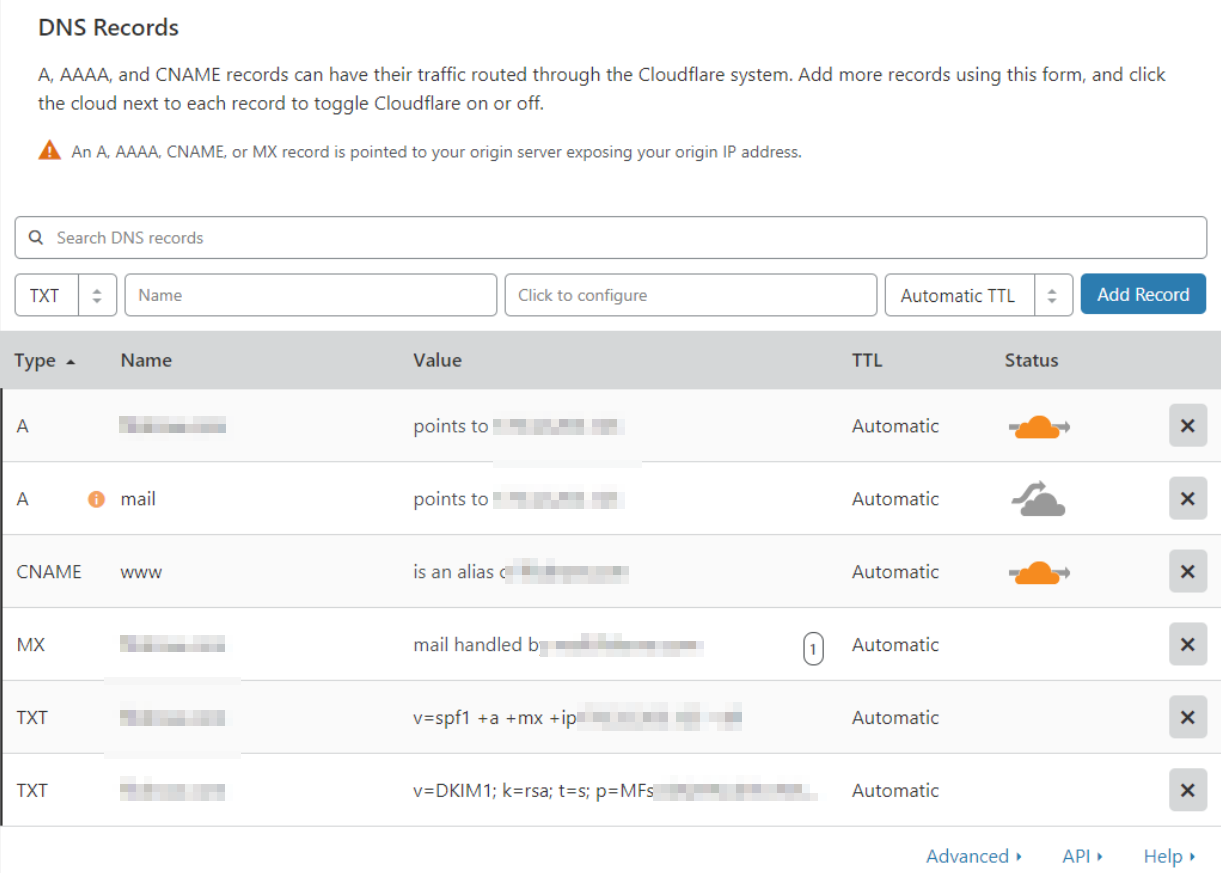
Task: Click the MX priority badge showing 1
Action: 813,650
